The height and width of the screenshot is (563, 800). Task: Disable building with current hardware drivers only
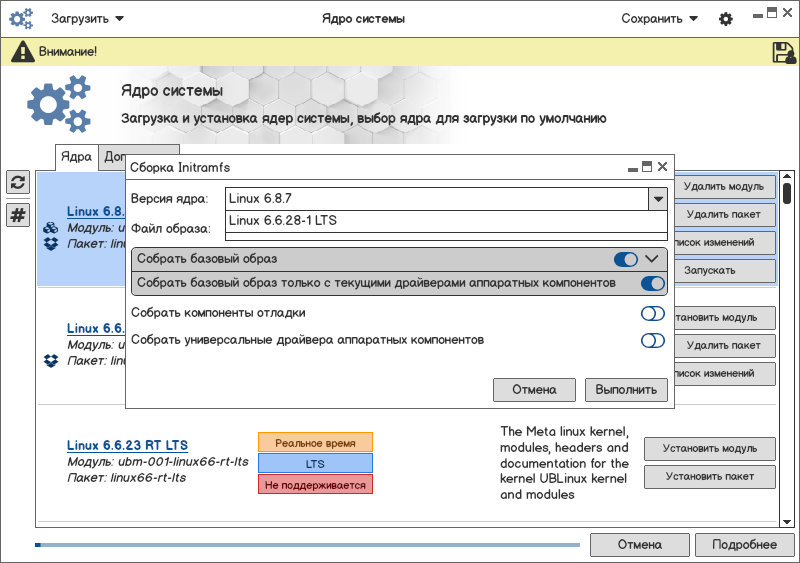[652, 284]
